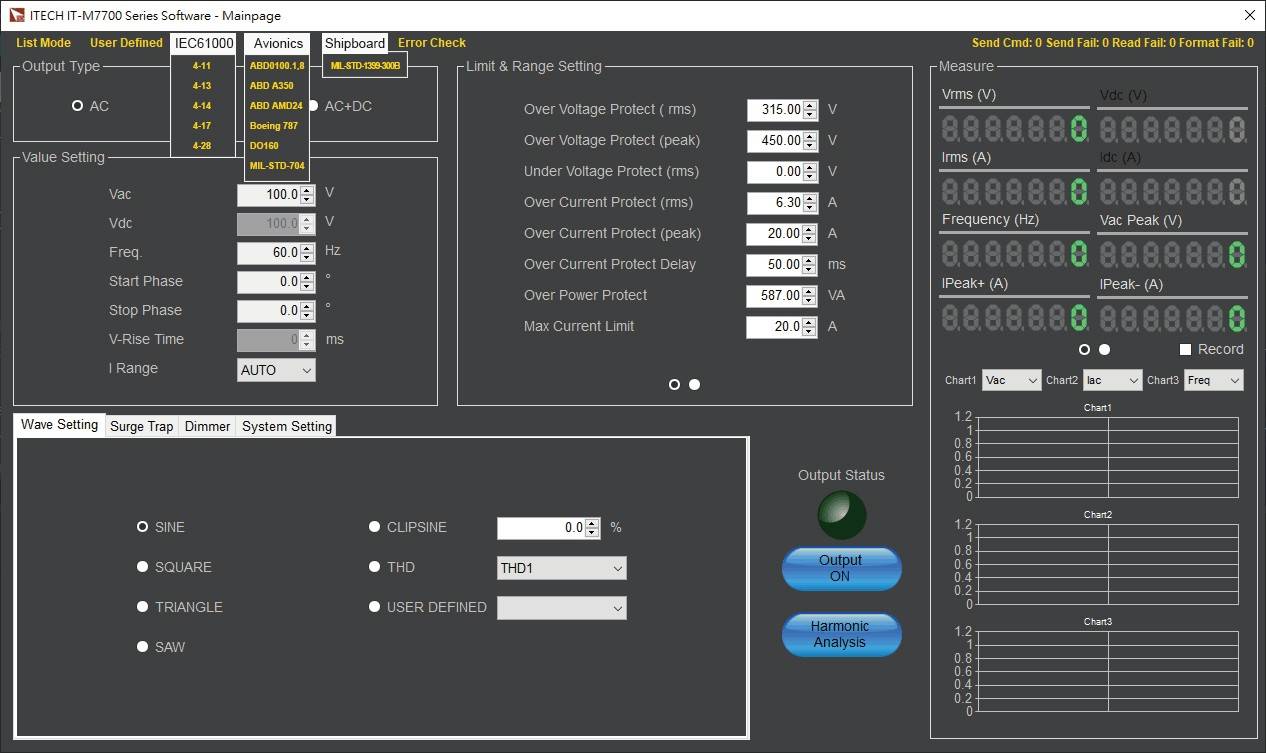Choose 4-11 from the IEC61000 list

click(202, 66)
